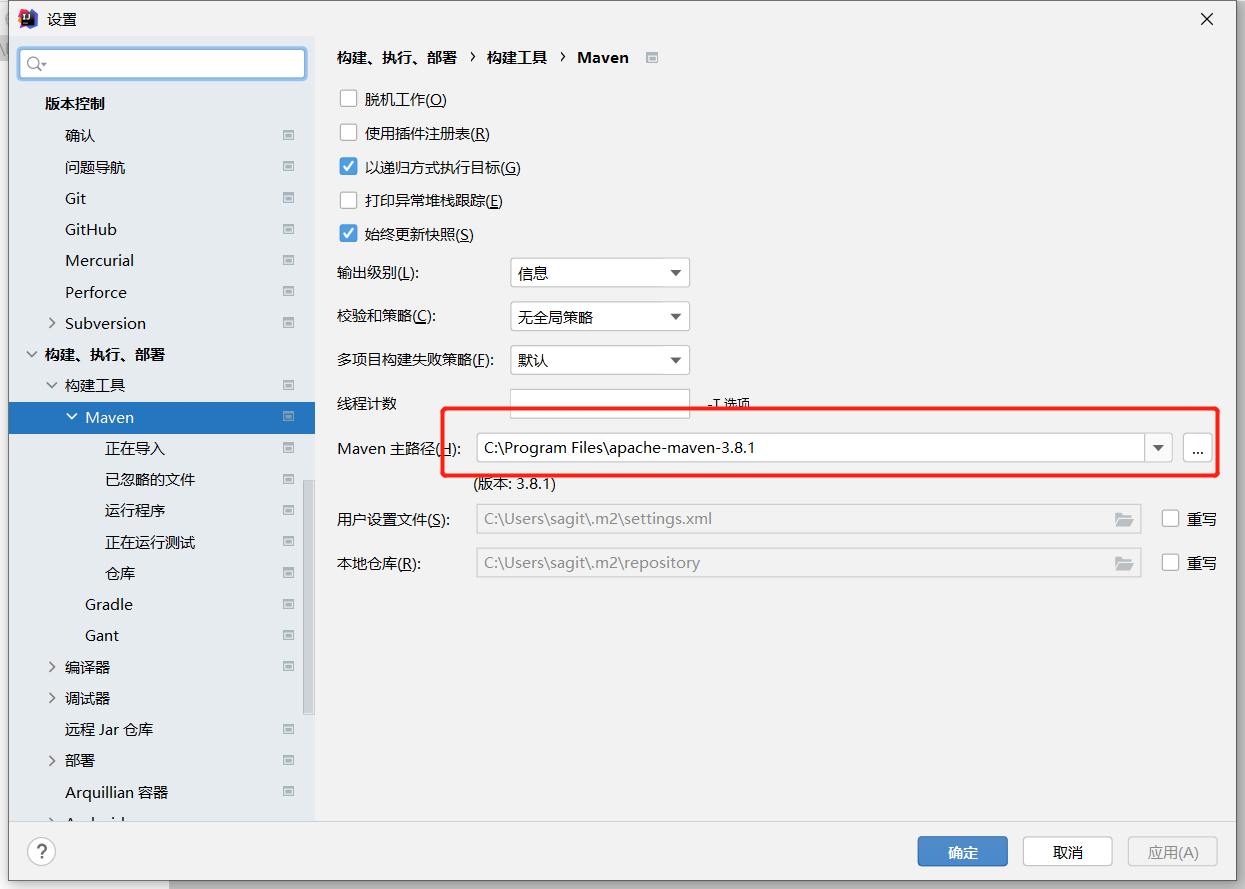The height and width of the screenshot is (889, 1245).
Task: Expand the Subversion tree node
Action: click(52, 323)
